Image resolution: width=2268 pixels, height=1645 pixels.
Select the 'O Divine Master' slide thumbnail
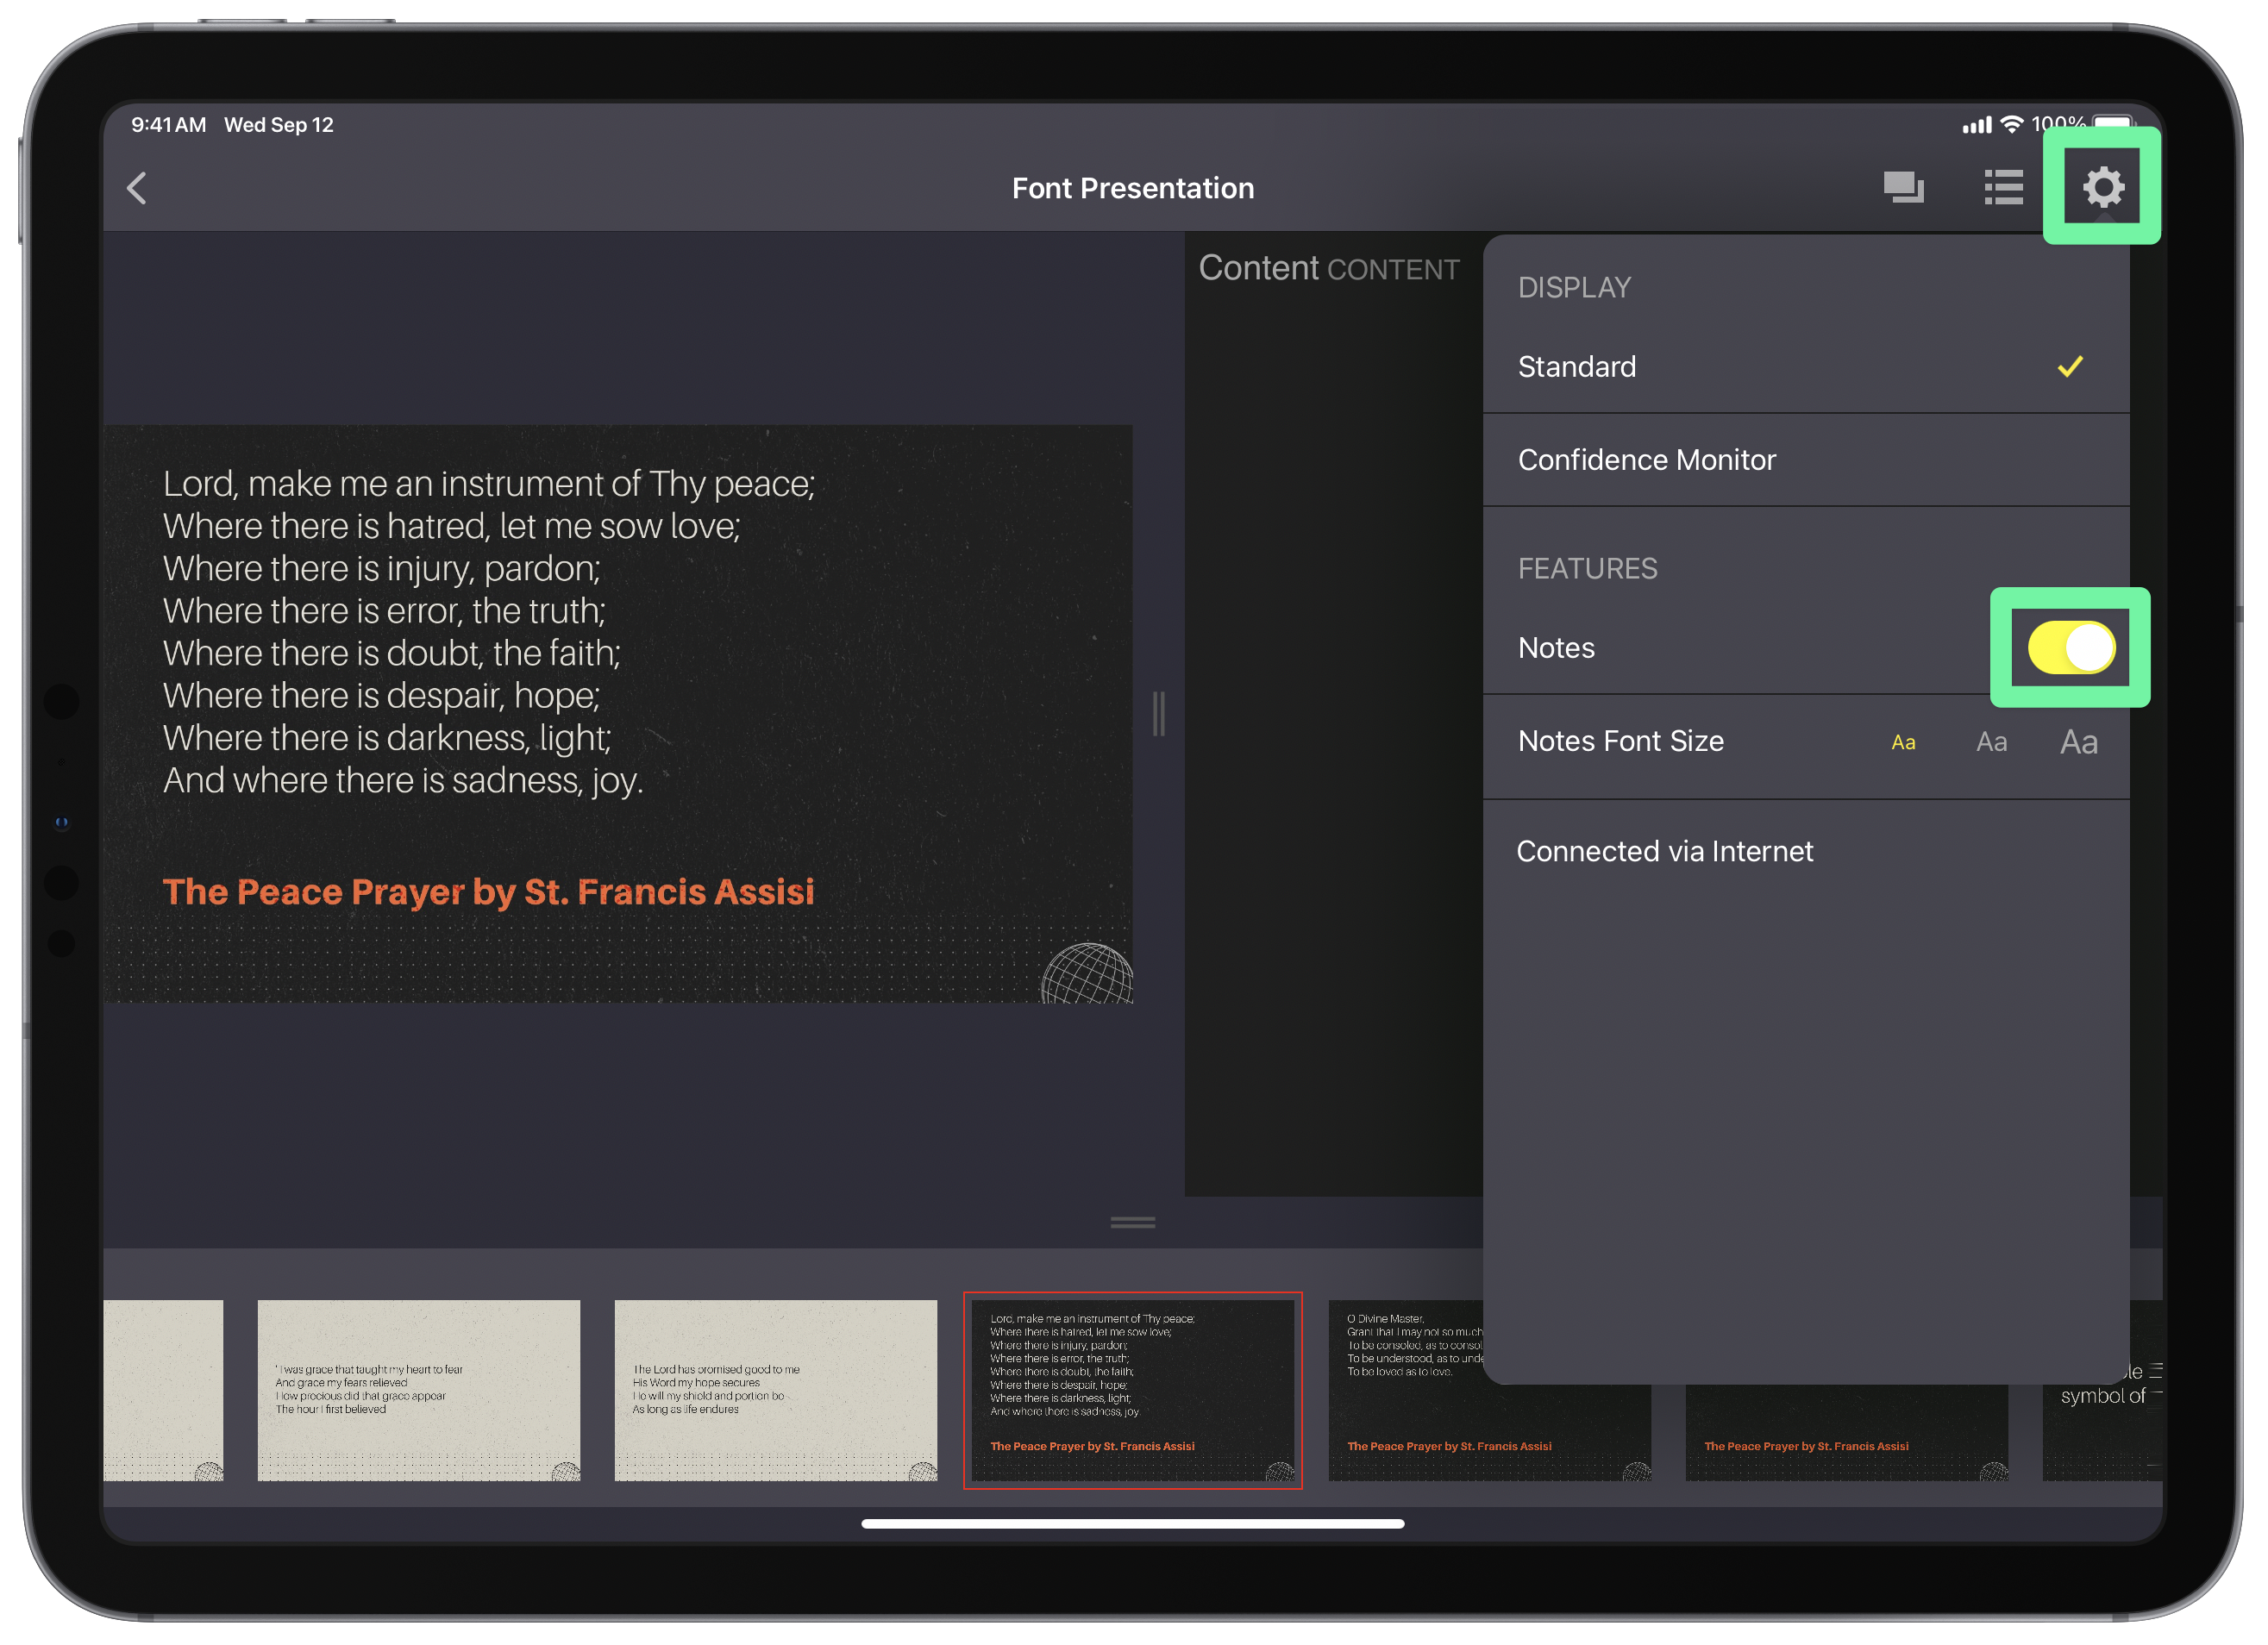pyautogui.click(x=1405, y=1400)
